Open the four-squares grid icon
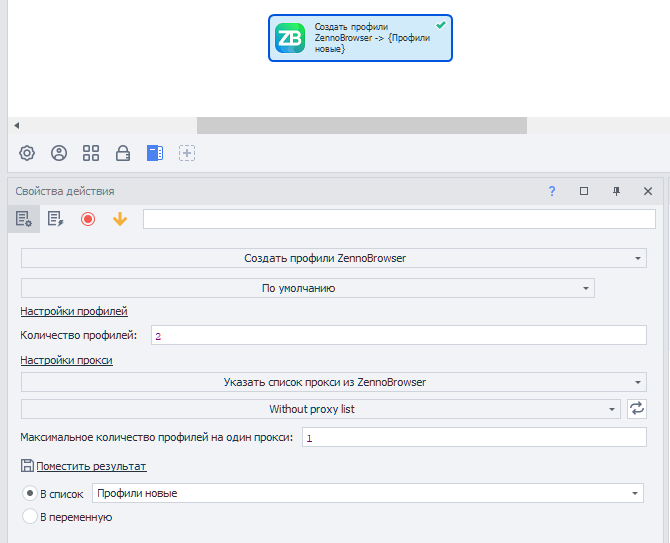Viewport: 670px width, 543px height. (x=91, y=153)
